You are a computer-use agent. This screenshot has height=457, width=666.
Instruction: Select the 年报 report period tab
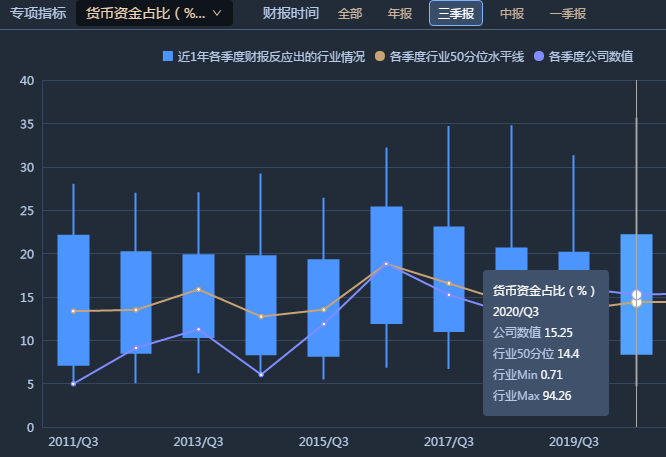point(399,13)
